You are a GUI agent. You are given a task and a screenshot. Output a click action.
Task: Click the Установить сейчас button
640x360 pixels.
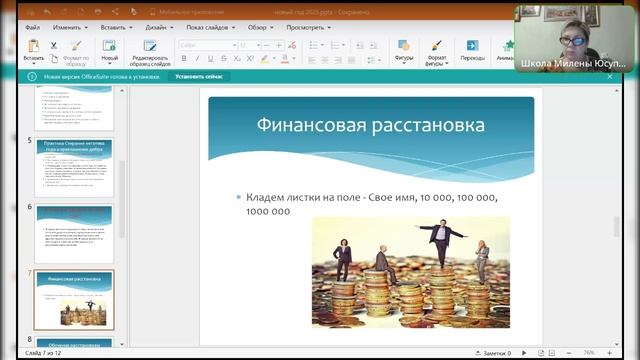[199, 76]
